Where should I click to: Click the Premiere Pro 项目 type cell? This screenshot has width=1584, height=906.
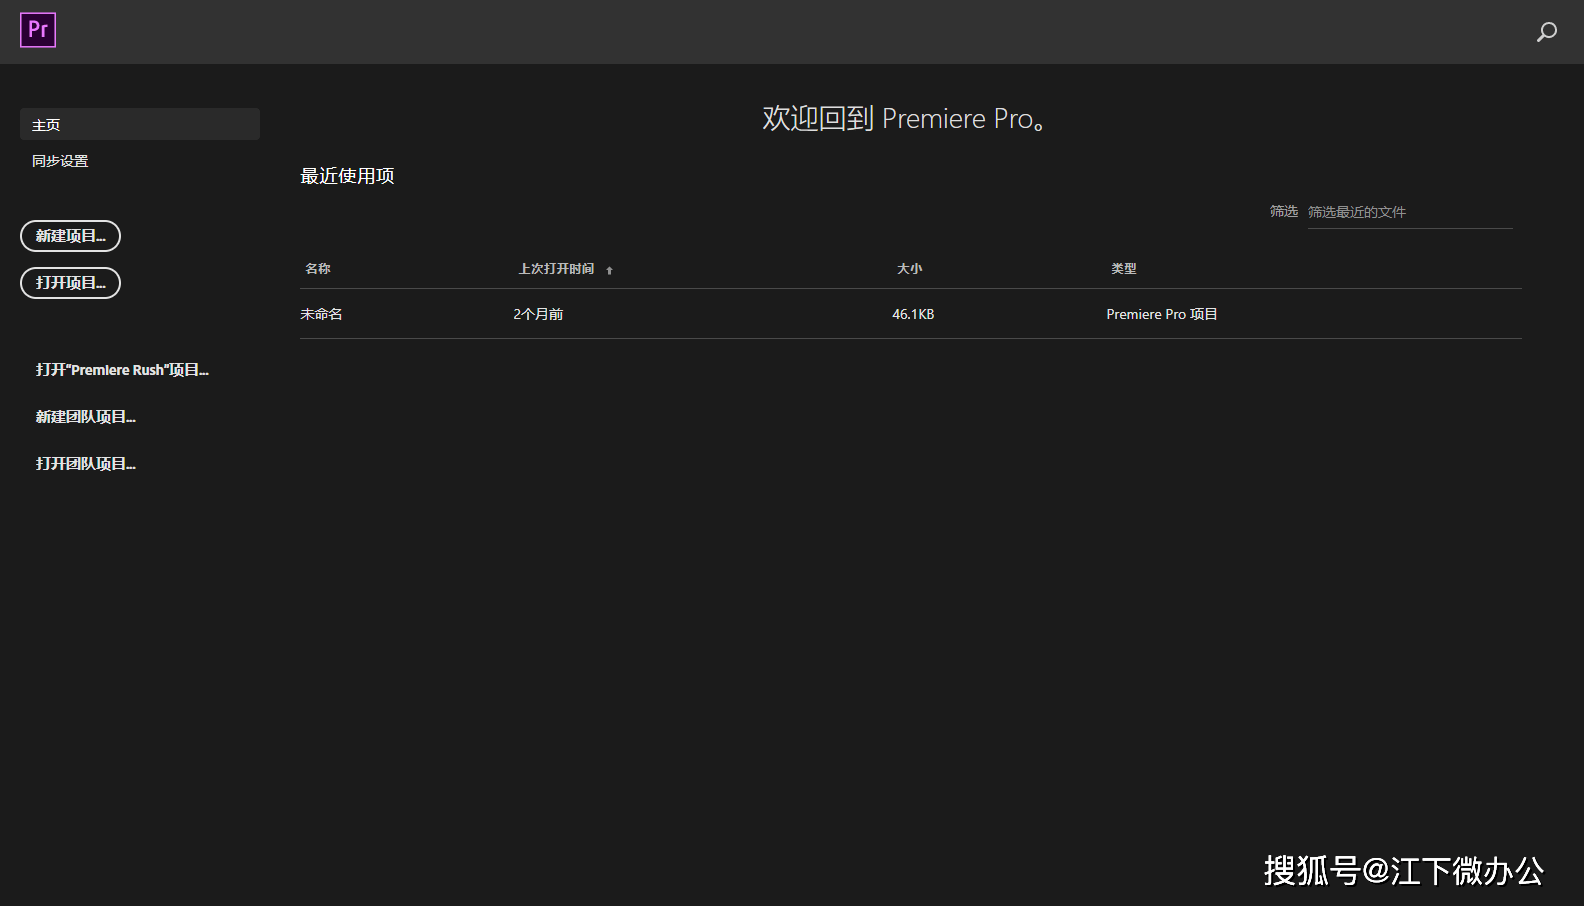(1162, 314)
